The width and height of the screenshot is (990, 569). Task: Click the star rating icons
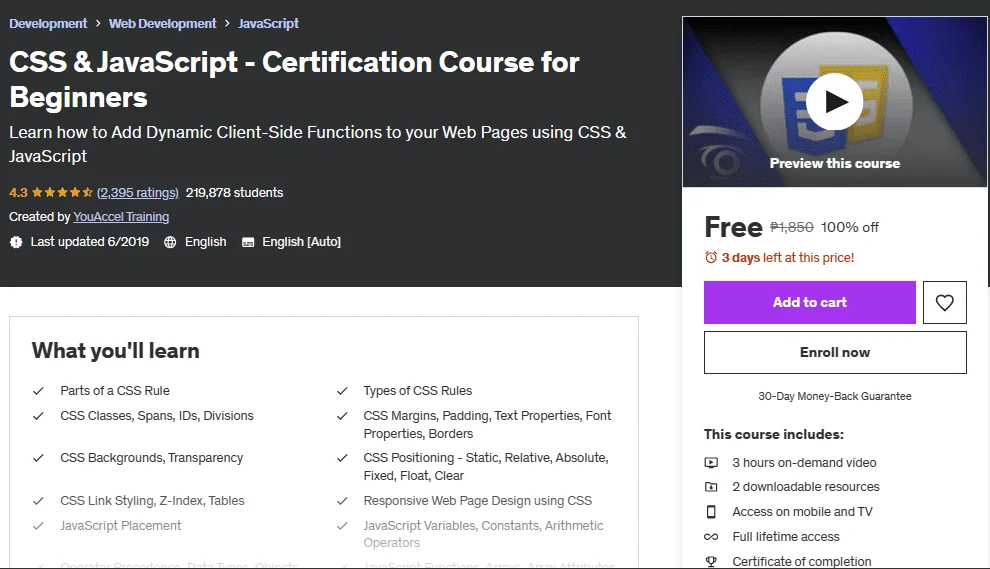pos(62,193)
